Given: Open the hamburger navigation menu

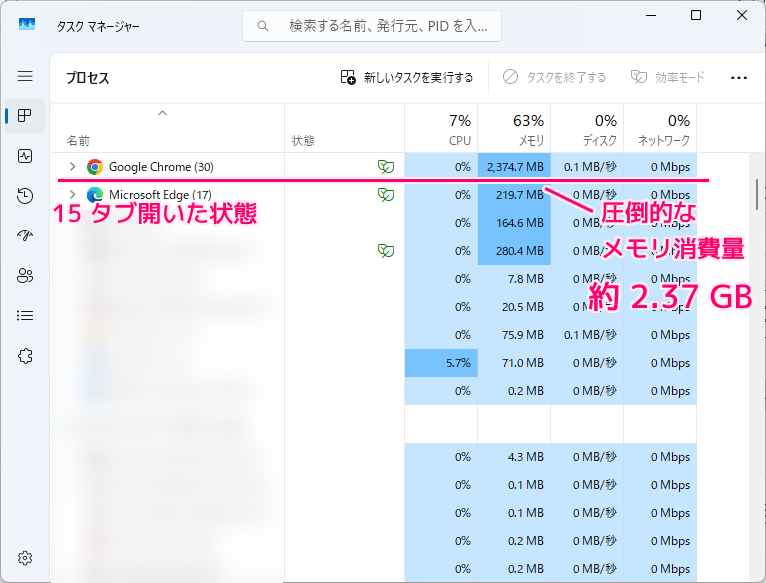Looking at the screenshot, I should 25,76.
